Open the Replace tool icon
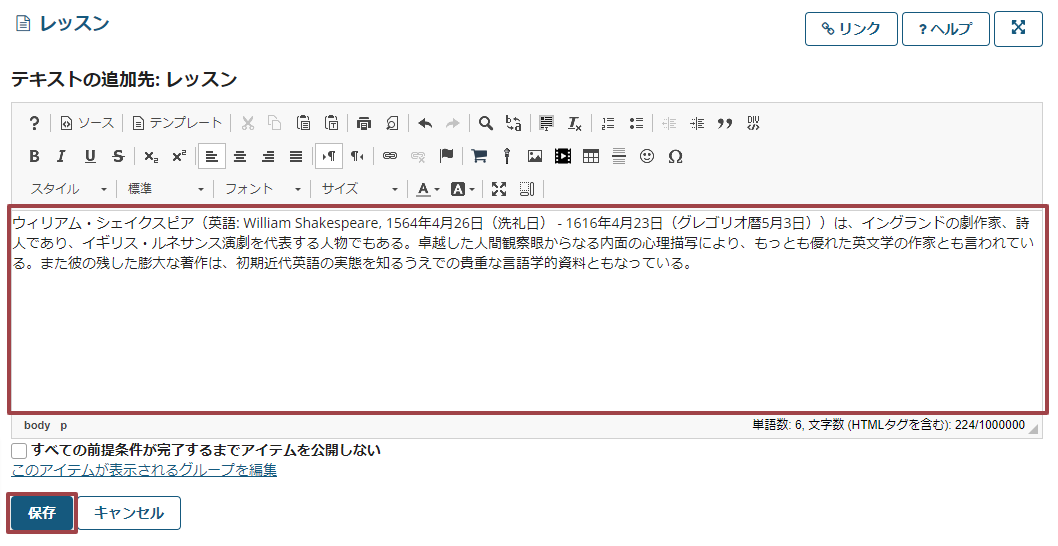Viewport: 1058px width, 546px height. (x=513, y=123)
